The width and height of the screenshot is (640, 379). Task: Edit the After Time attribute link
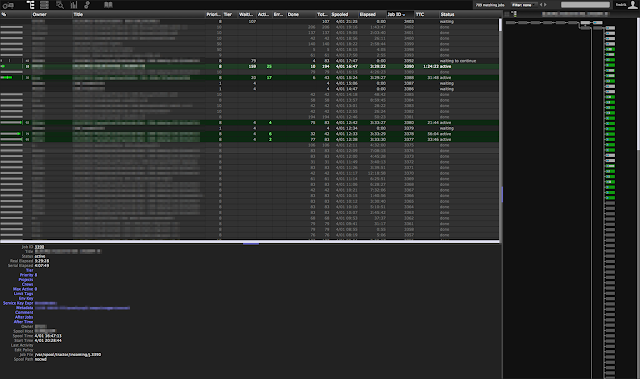click(24, 322)
